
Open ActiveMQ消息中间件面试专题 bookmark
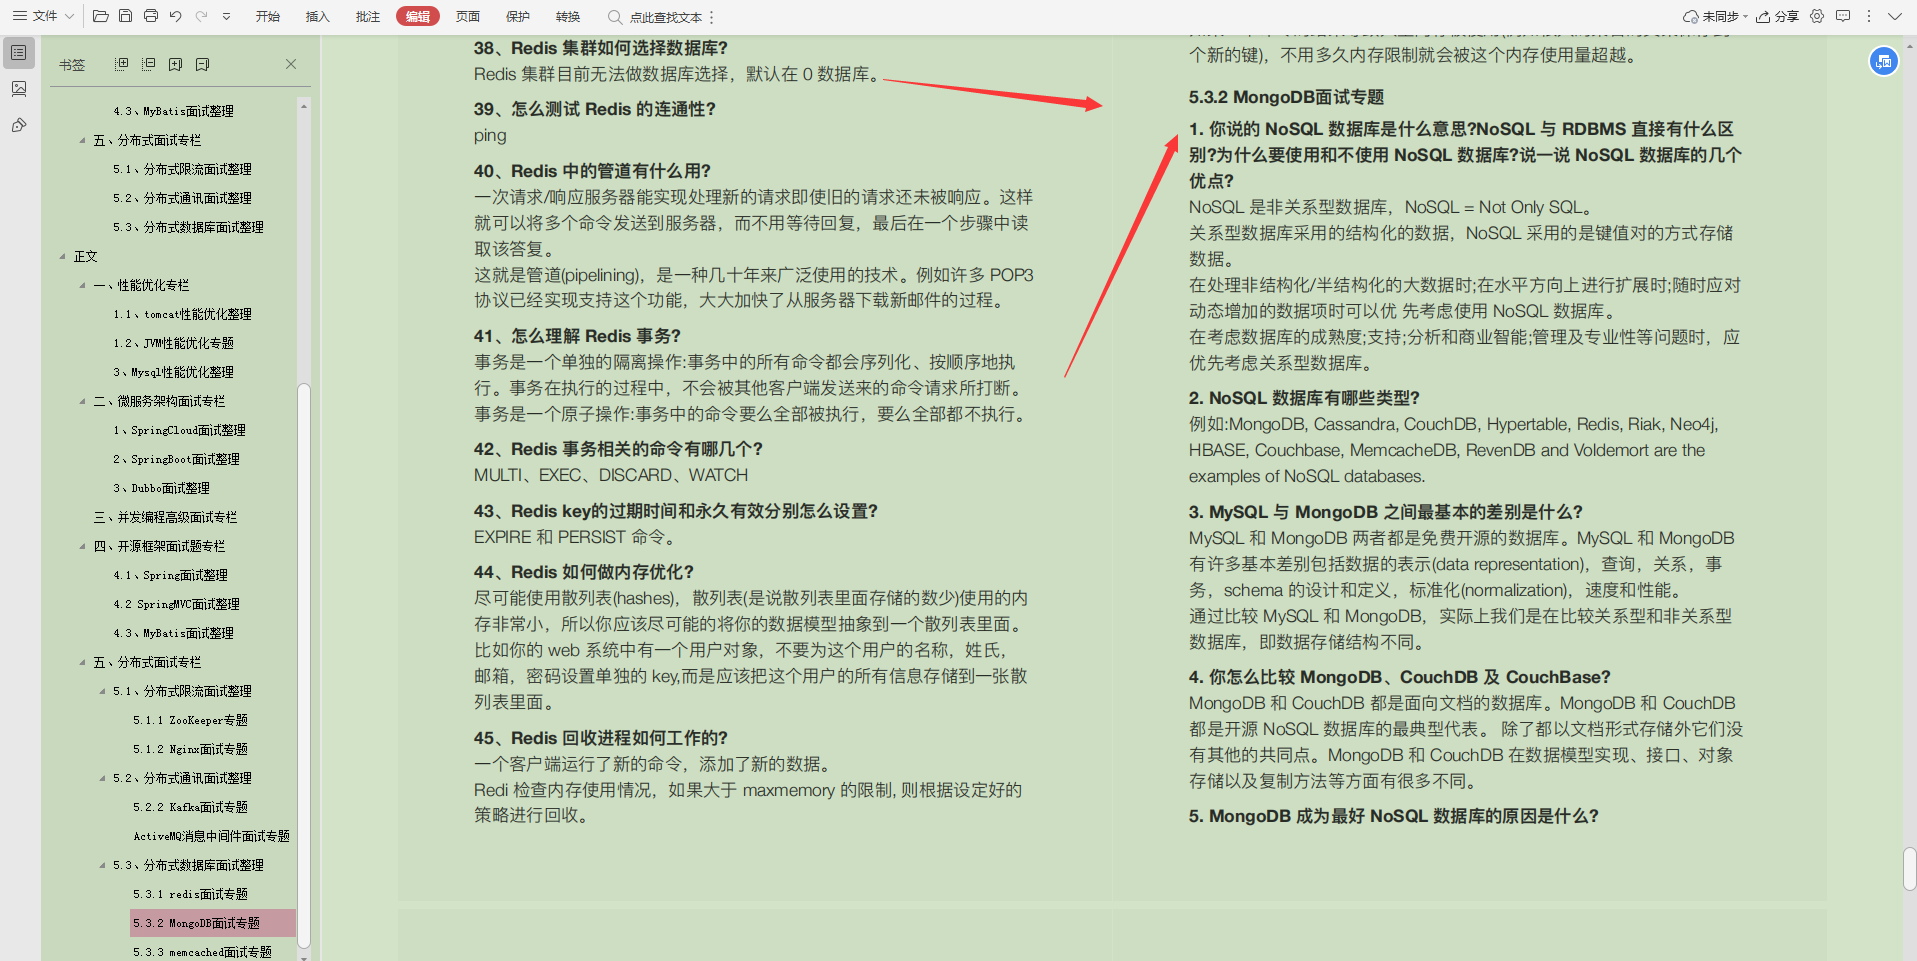tap(211, 836)
